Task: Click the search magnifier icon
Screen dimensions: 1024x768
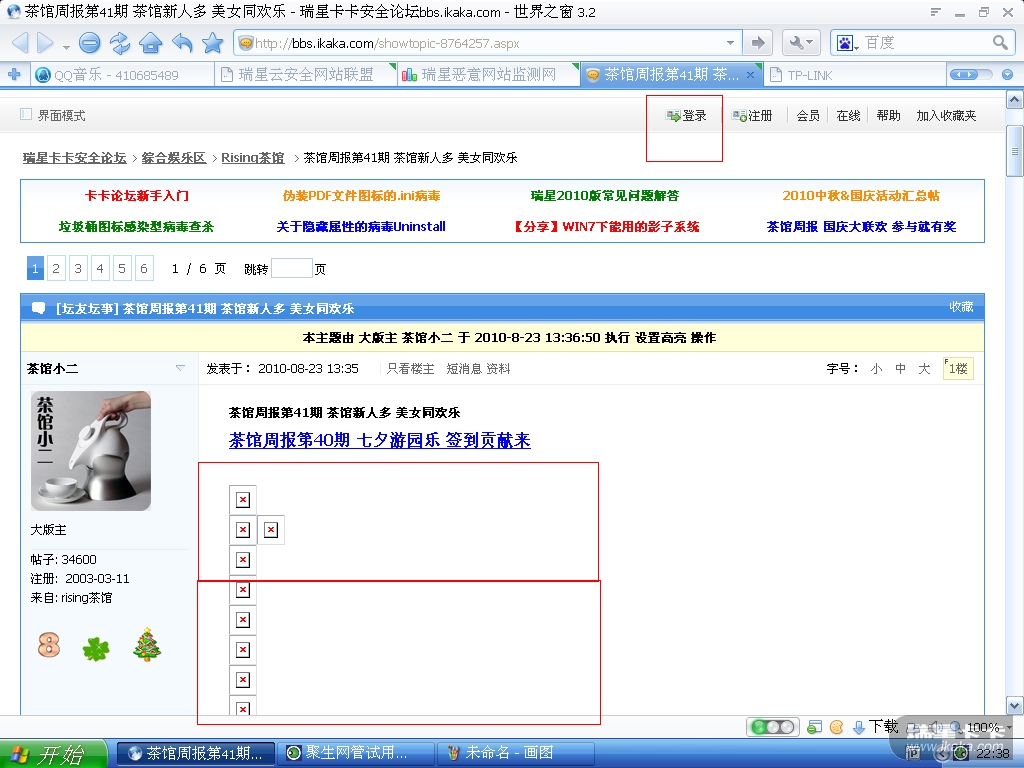Action: coord(1000,43)
